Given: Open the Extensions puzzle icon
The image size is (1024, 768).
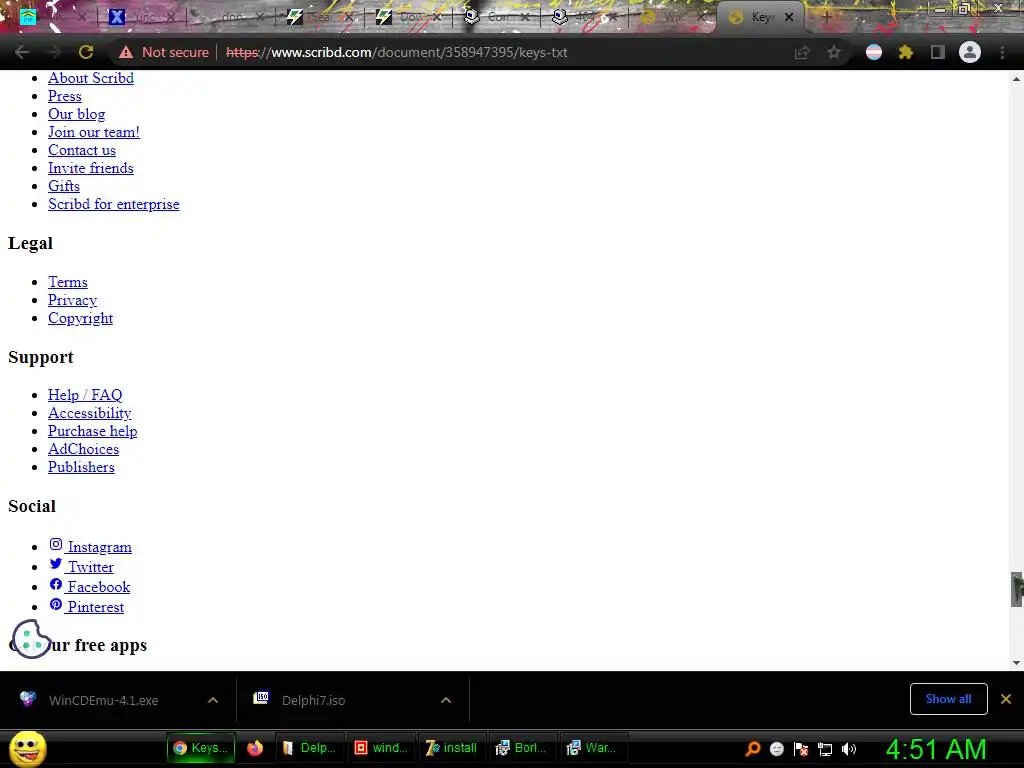Looking at the screenshot, I should (x=905, y=52).
